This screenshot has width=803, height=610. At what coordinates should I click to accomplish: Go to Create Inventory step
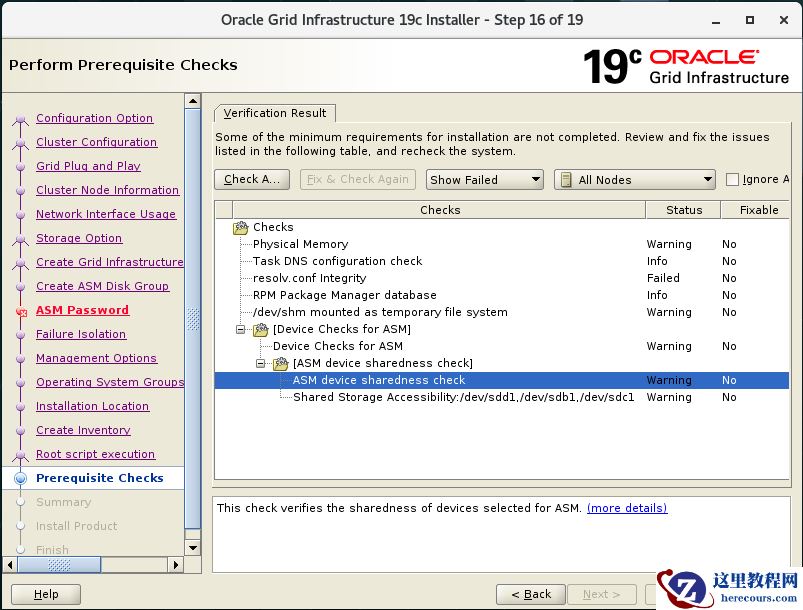point(83,430)
